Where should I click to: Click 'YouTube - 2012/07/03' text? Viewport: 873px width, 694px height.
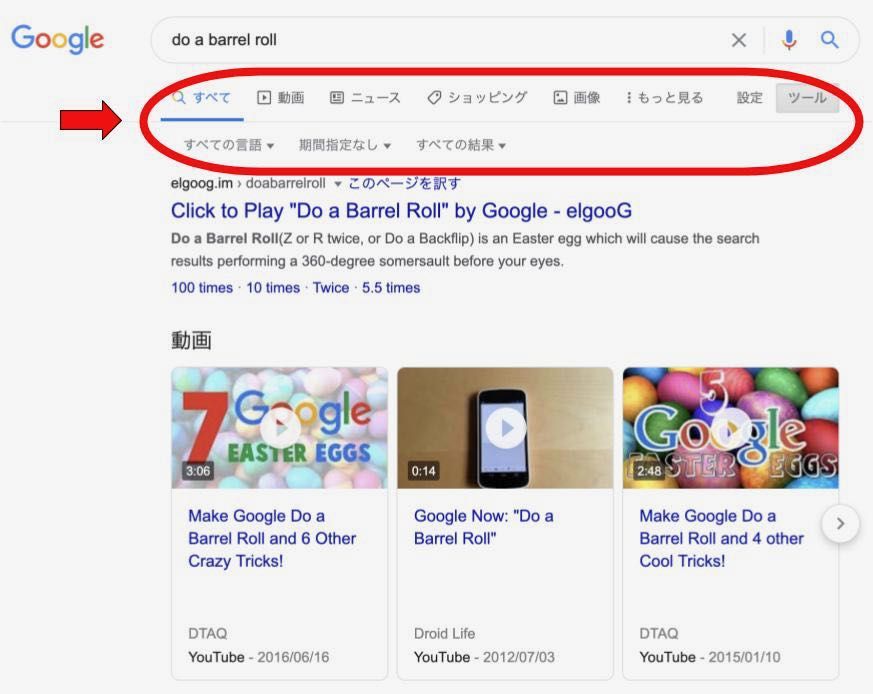pyautogui.click(x=484, y=657)
